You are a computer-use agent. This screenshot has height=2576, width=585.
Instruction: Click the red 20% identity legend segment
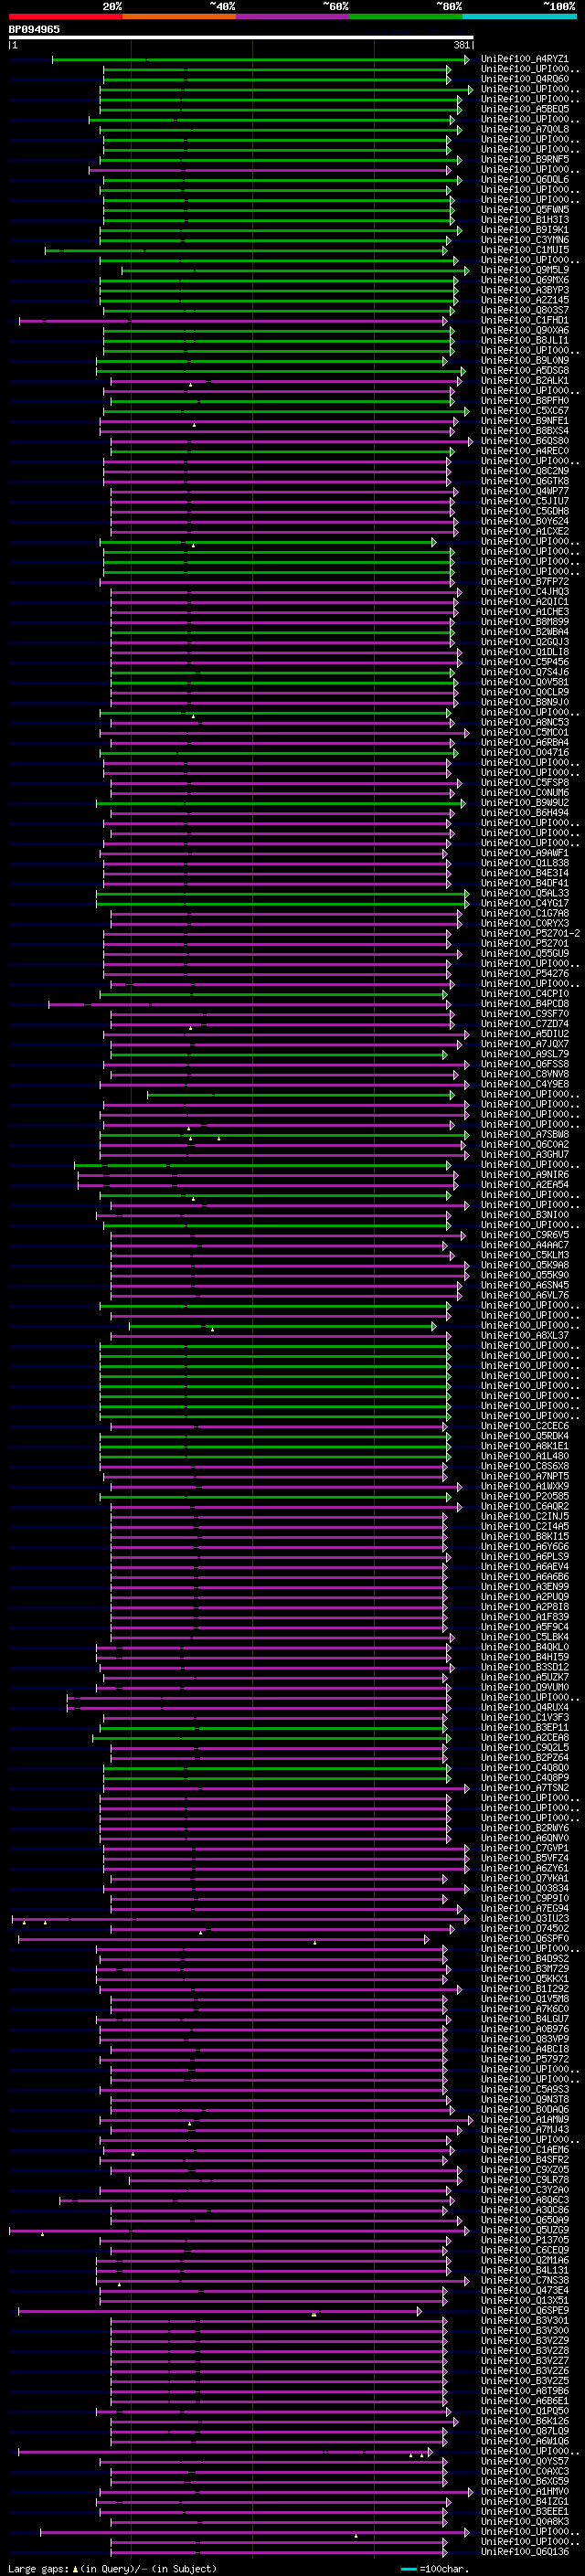[65, 16]
